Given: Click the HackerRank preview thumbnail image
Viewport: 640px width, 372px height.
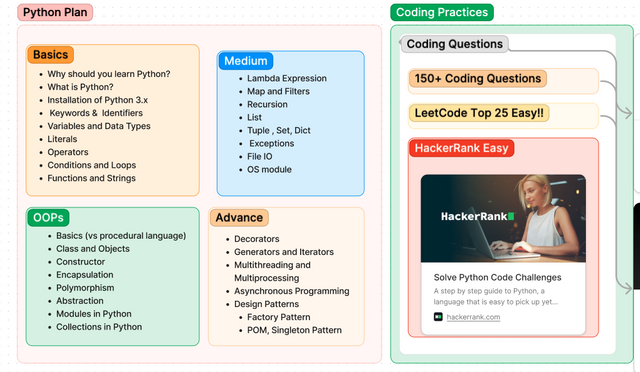Looking at the screenshot, I should 503,218.
